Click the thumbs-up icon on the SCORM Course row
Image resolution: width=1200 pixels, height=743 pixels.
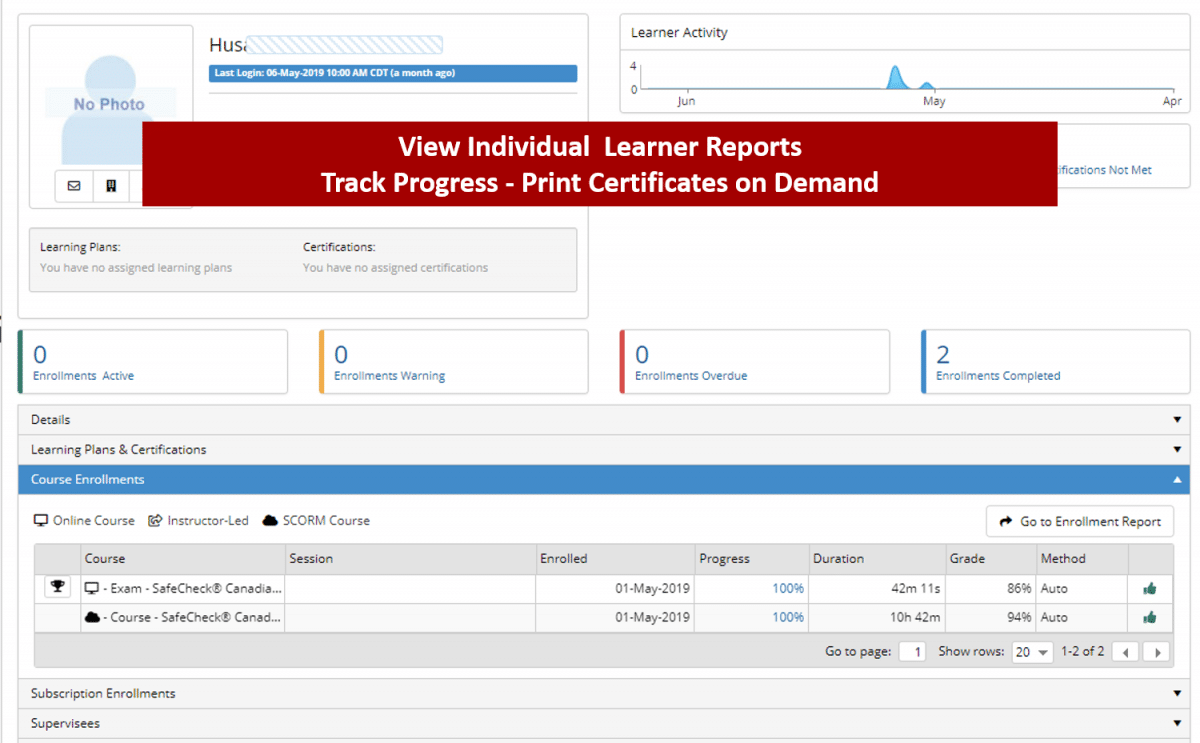pyautogui.click(x=1150, y=617)
